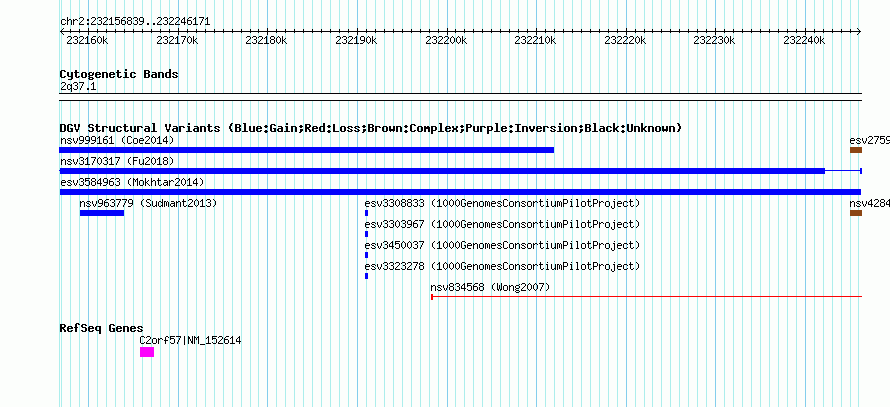Click the 232230k ruler tick label
The image size is (890, 407).
point(715,41)
